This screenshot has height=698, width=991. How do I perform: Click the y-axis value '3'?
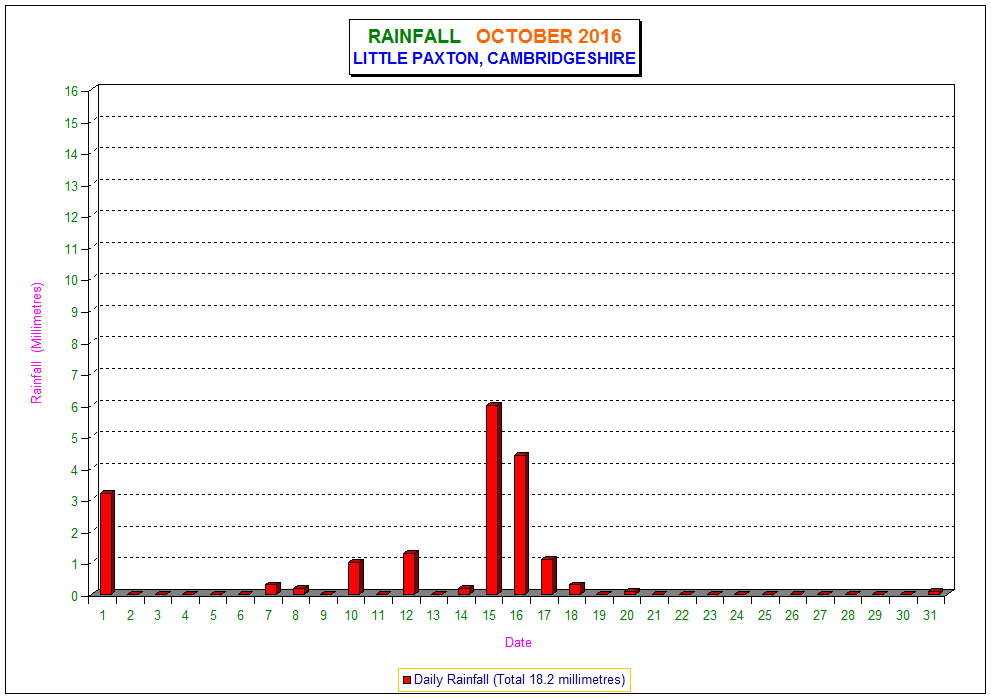click(75, 501)
